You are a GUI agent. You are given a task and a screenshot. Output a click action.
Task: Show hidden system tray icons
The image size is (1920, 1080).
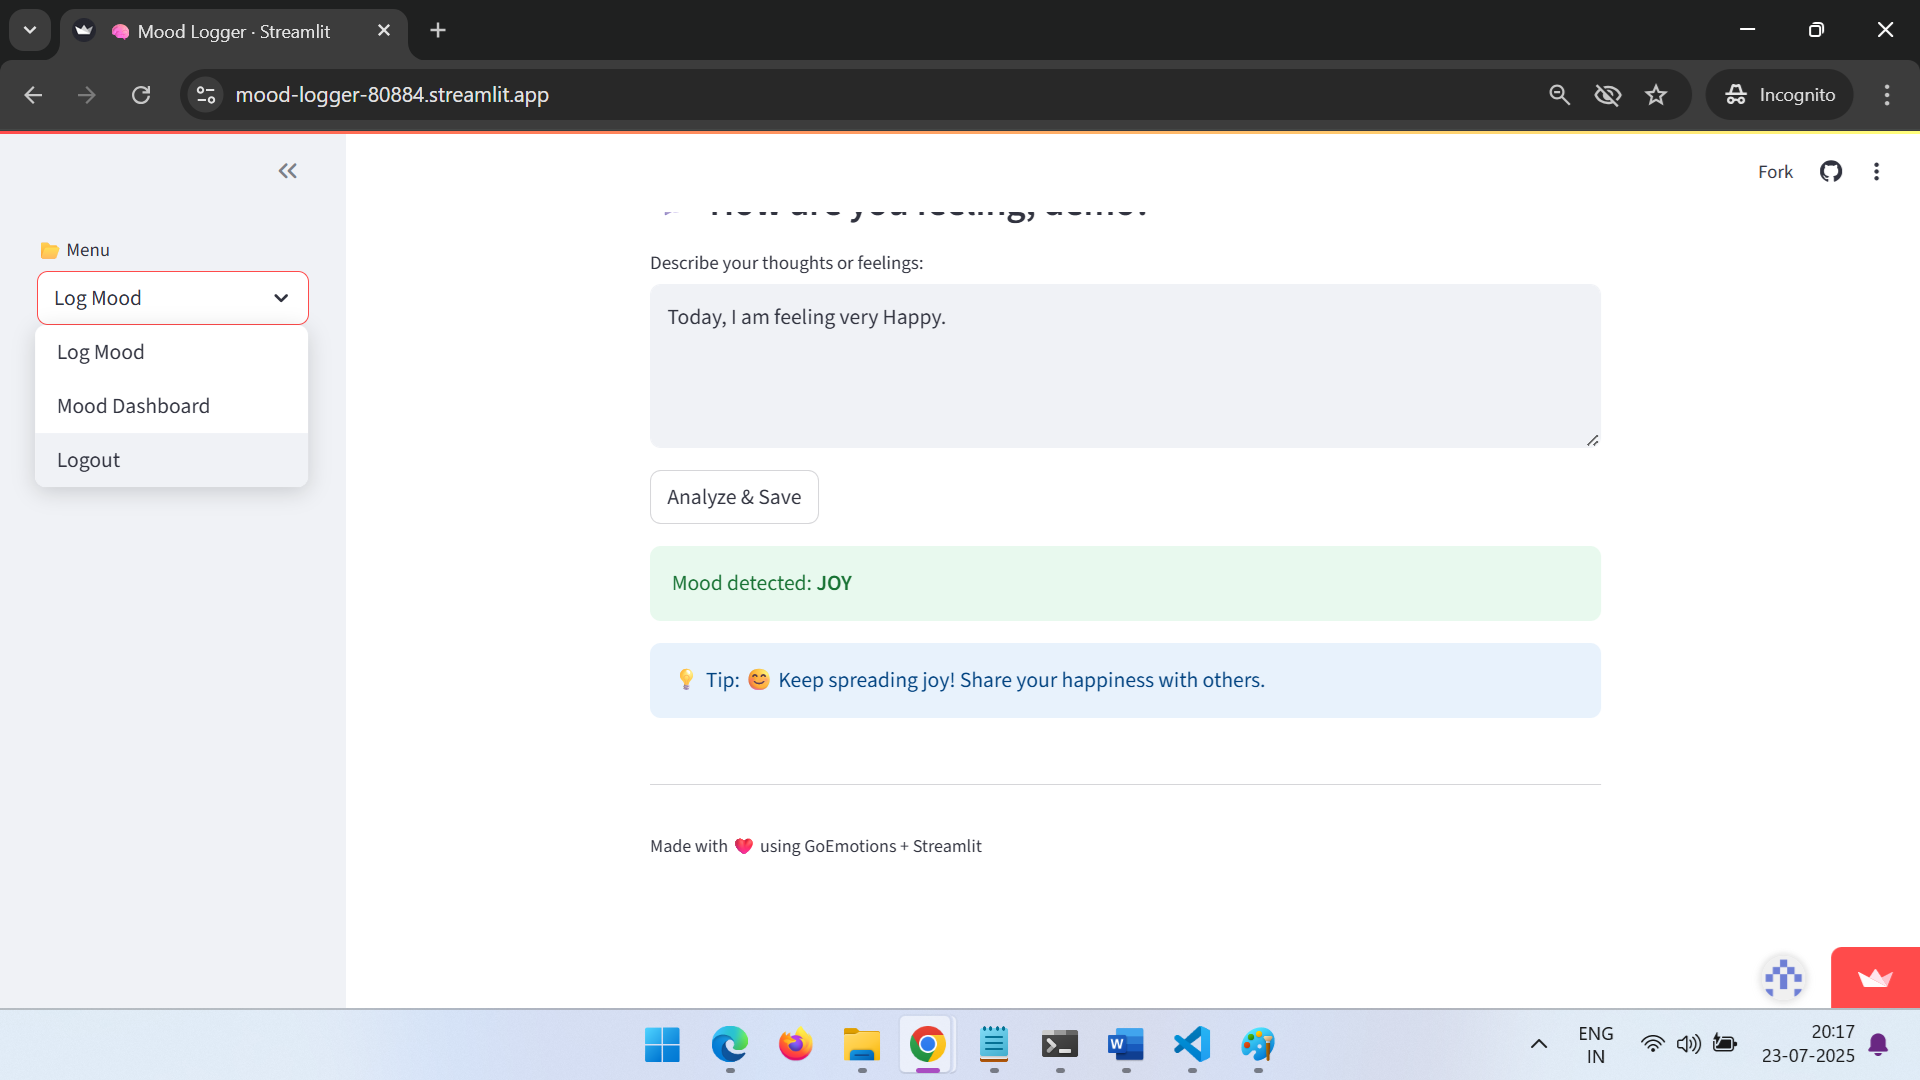point(1538,1044)
